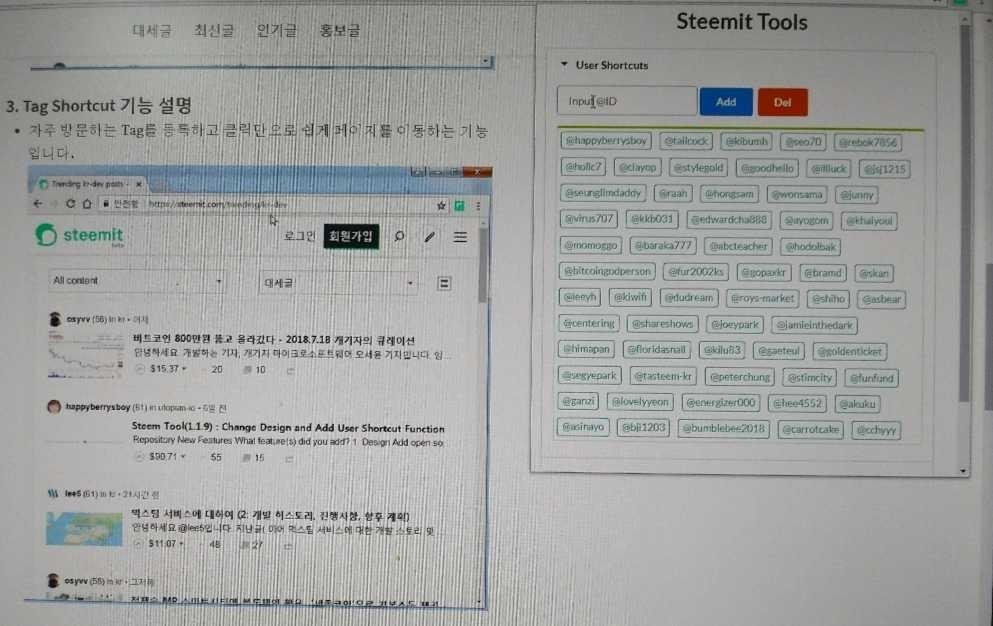The width and height of the screenshot is (993, 626).
Task: Open the All content dropdown
Action: [x=137, y=281]
